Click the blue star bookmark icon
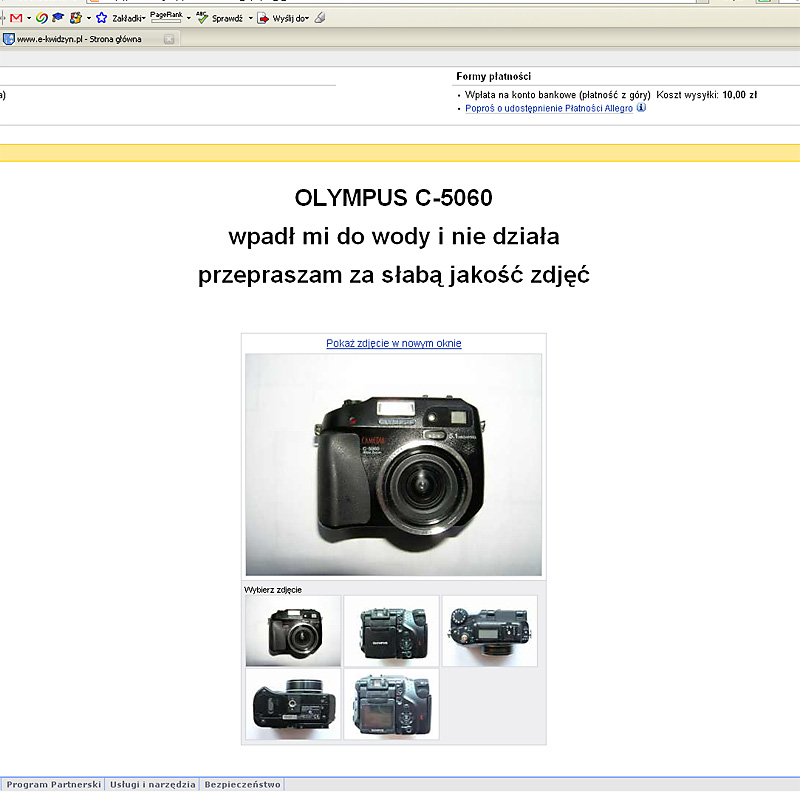 point(101,18)
